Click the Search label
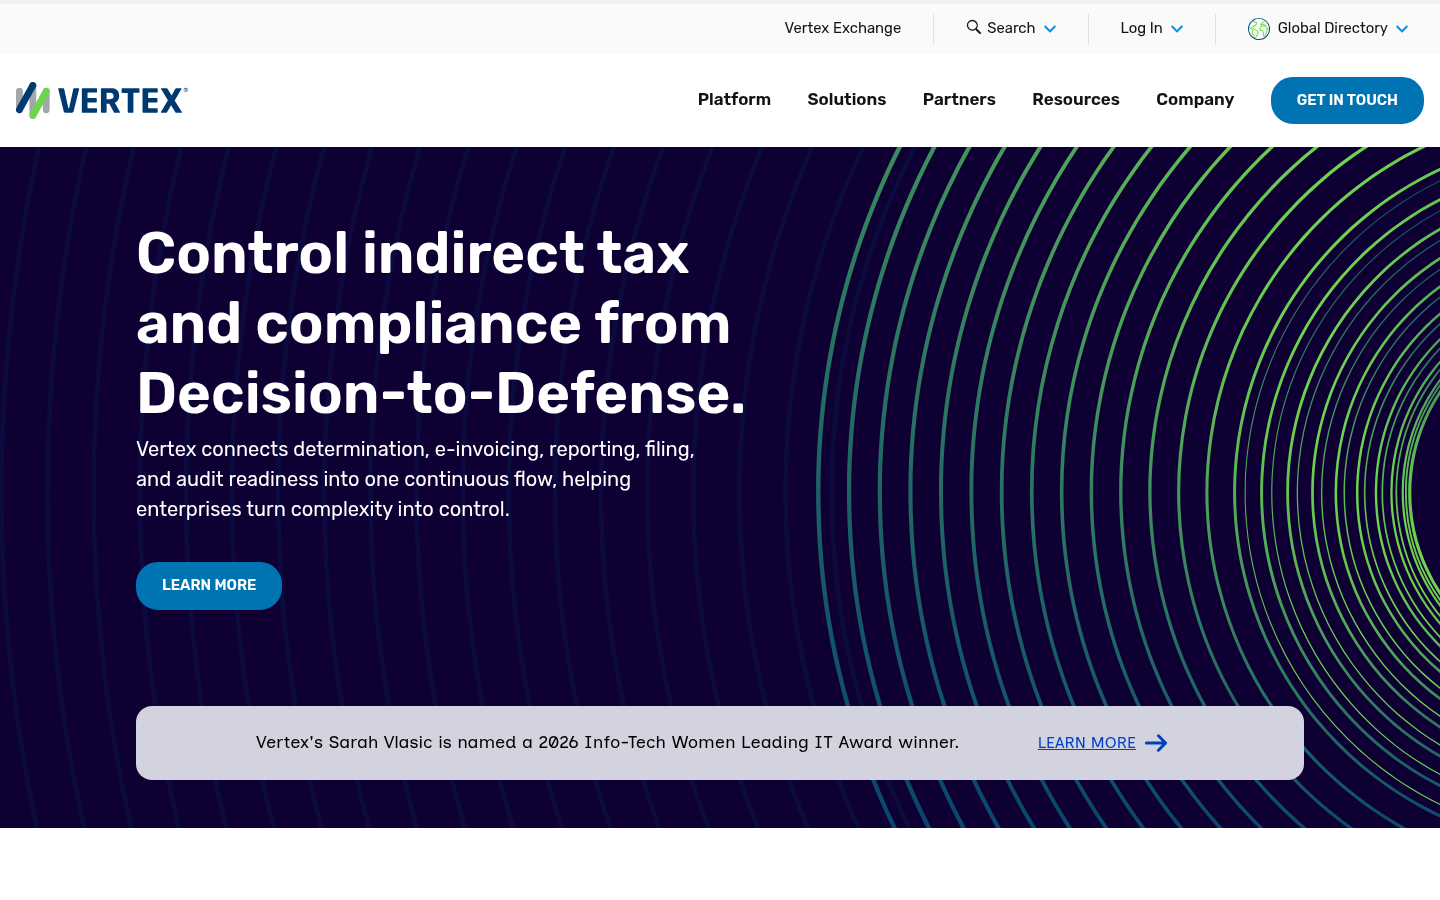1440x900 pixels. (1011, 28)
